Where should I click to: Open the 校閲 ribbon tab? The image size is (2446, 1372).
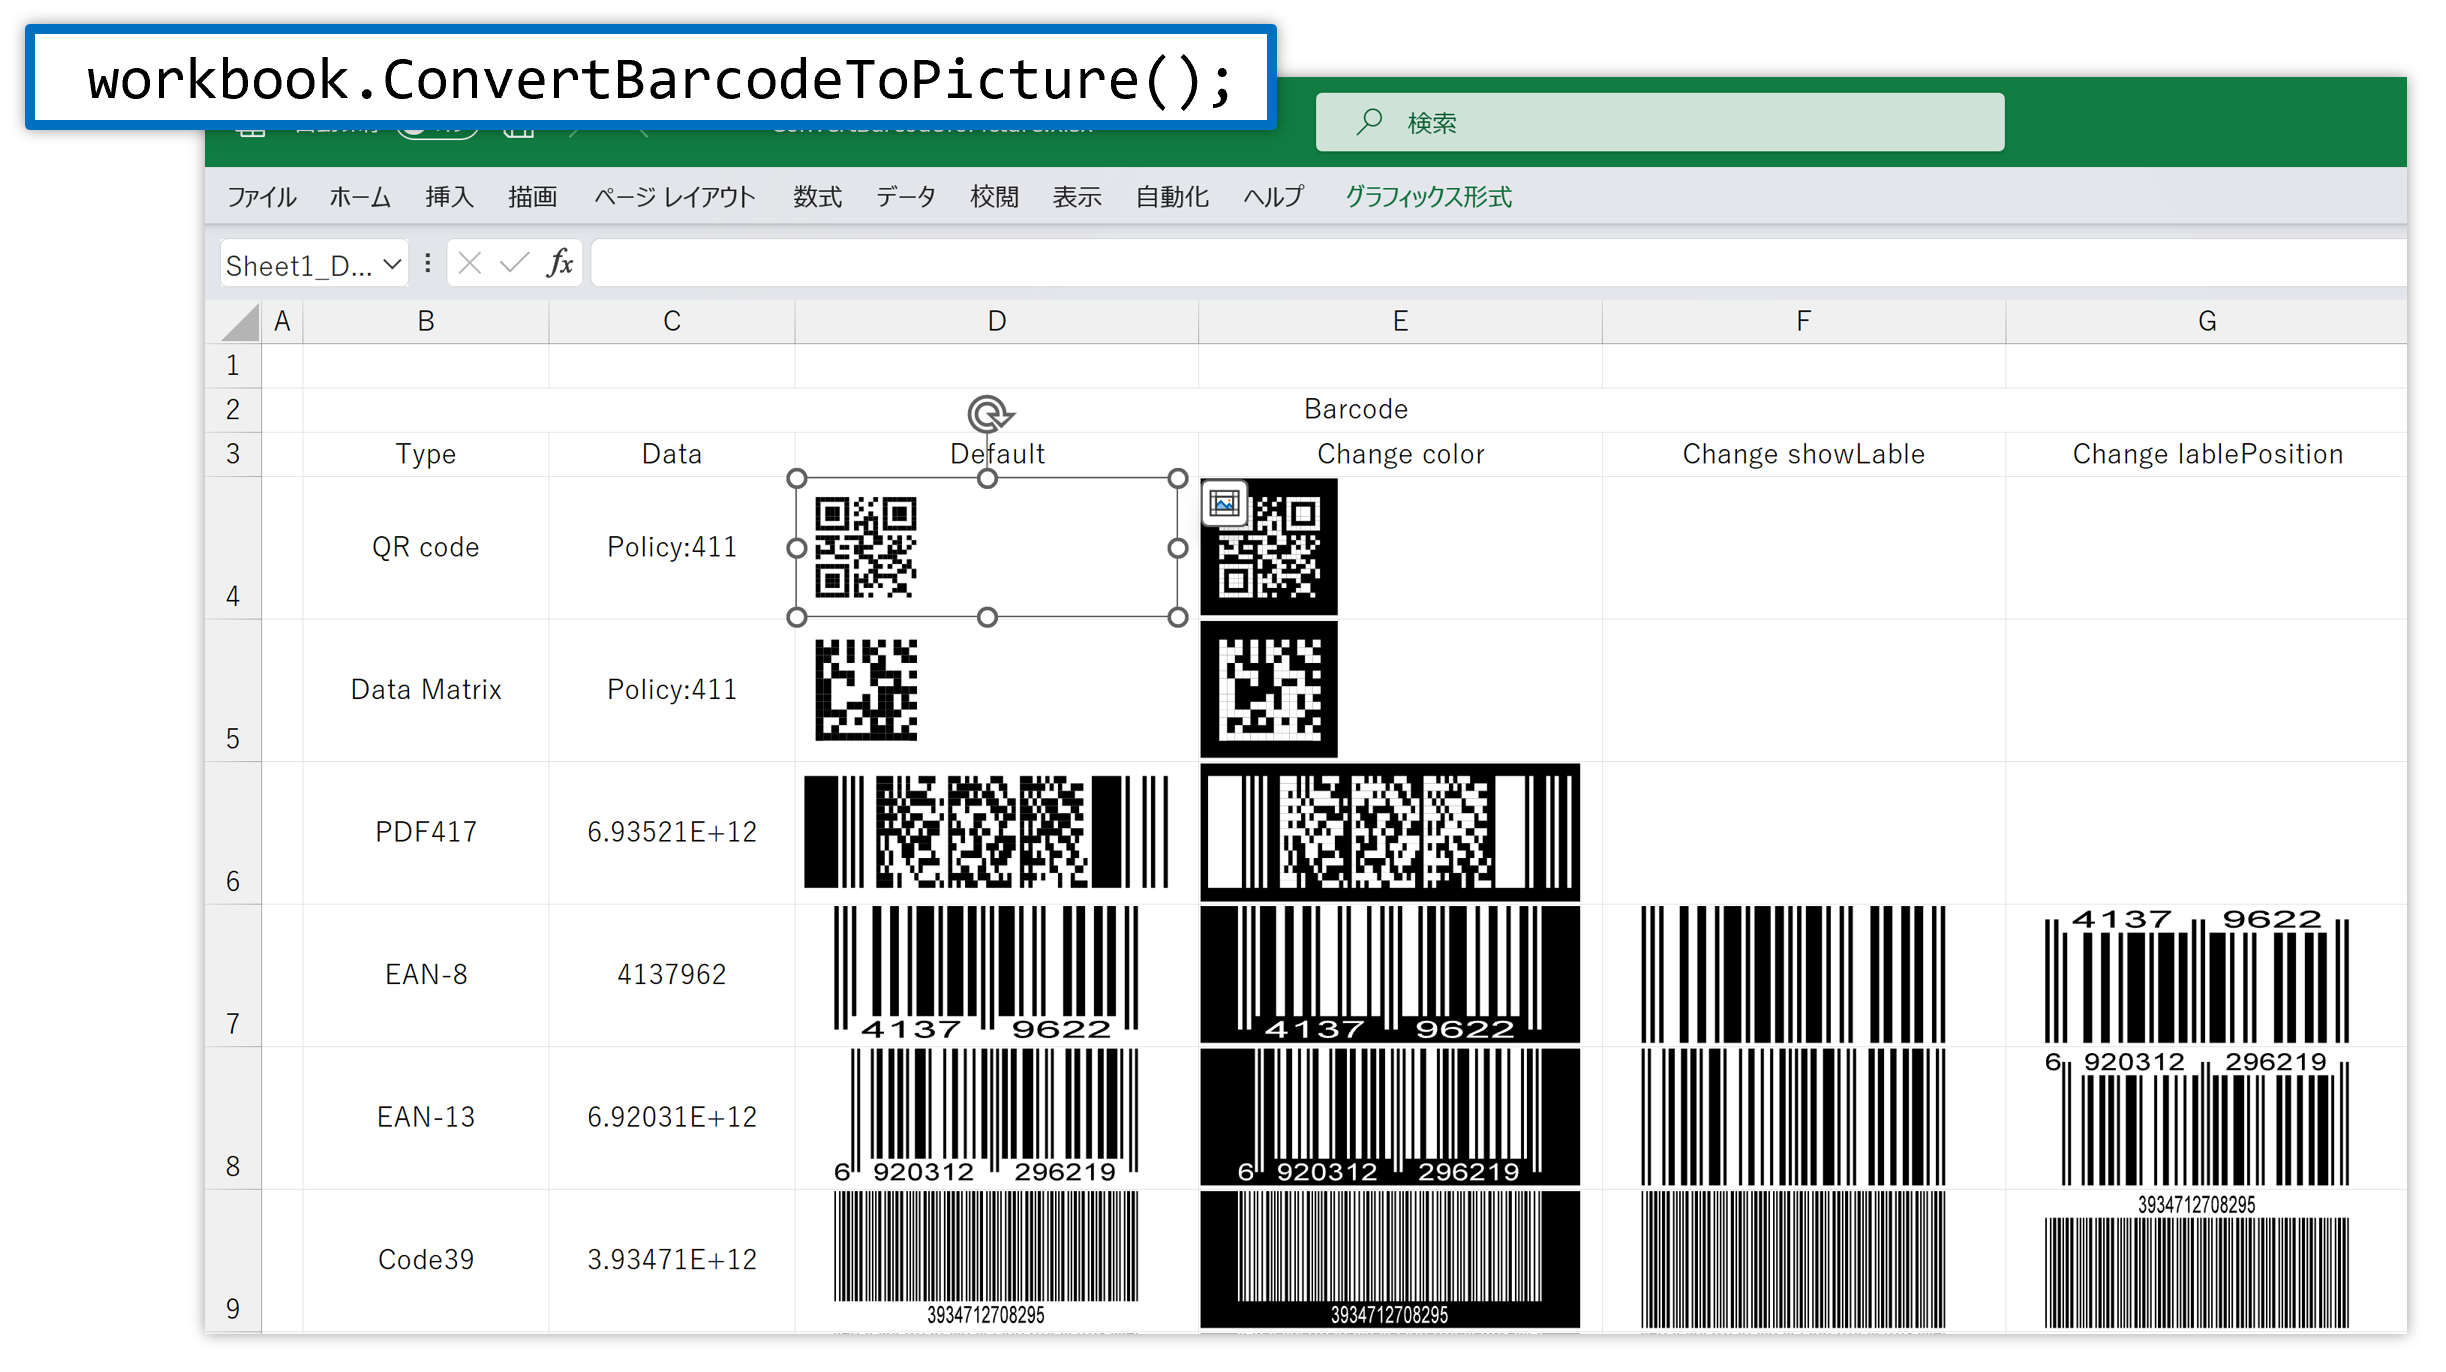tap(994, 197)
